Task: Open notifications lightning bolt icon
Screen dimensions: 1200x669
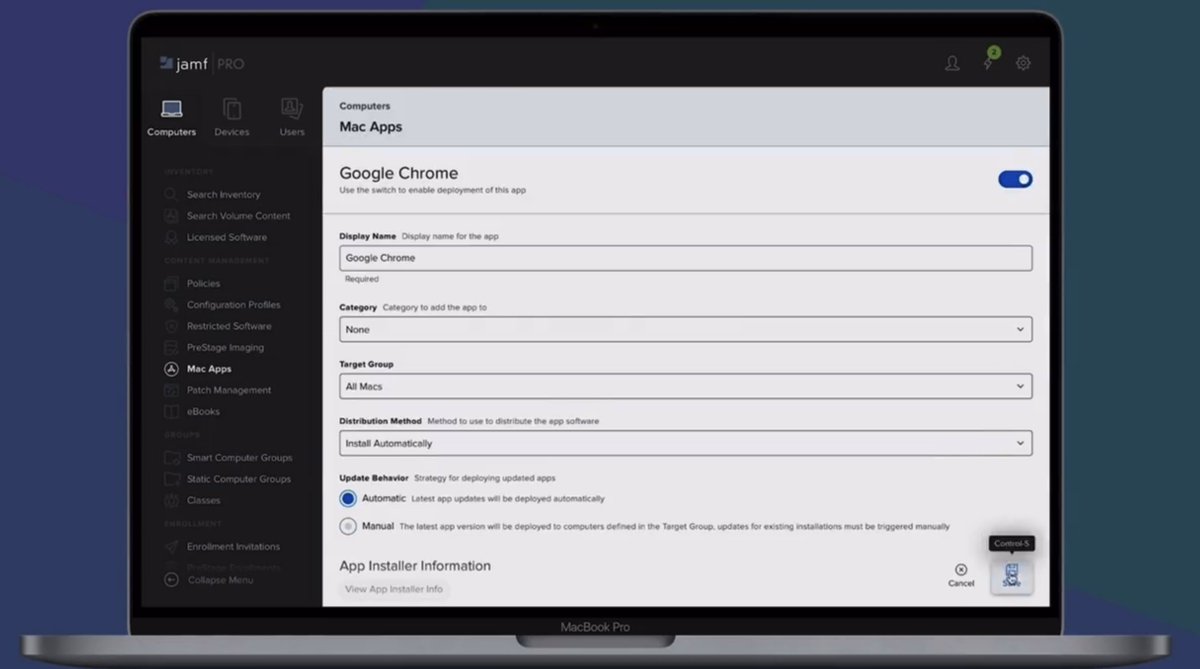Action: tap(988, 63)
